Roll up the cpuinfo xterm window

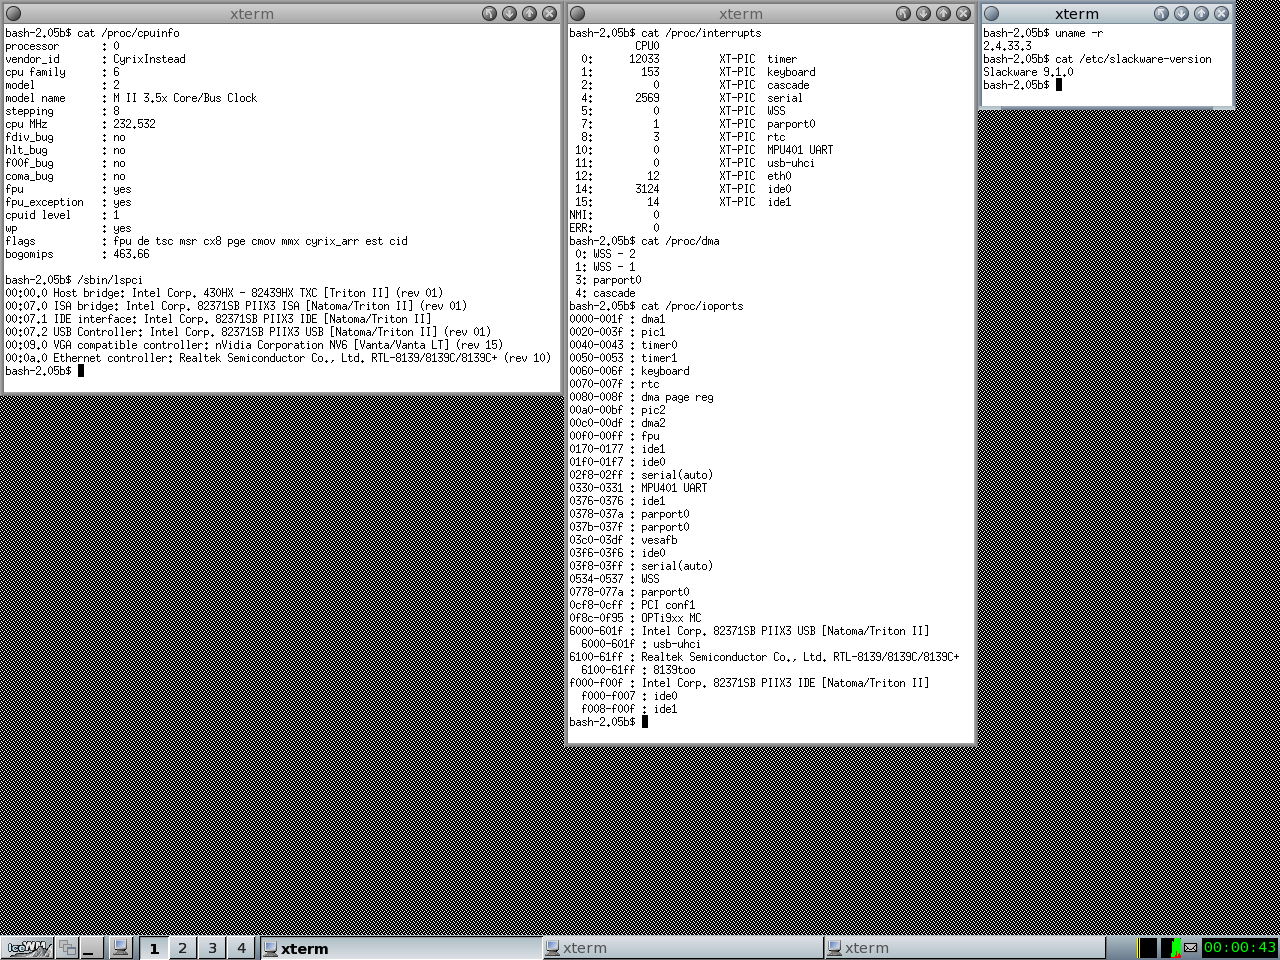489,14
